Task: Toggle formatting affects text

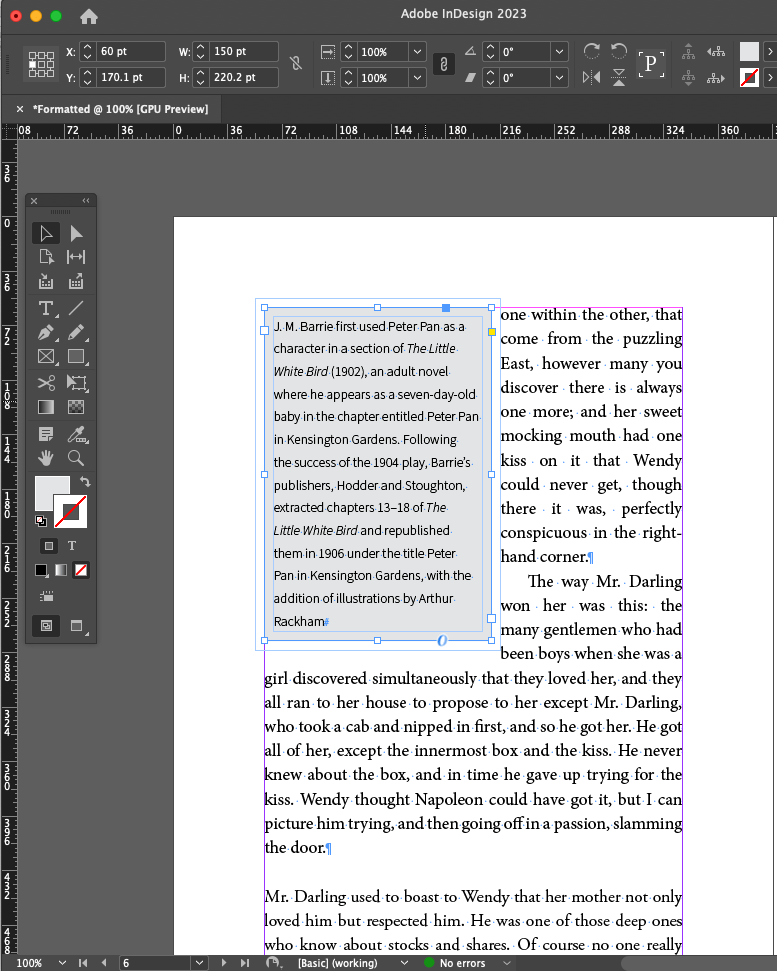Action: (72, 546)
